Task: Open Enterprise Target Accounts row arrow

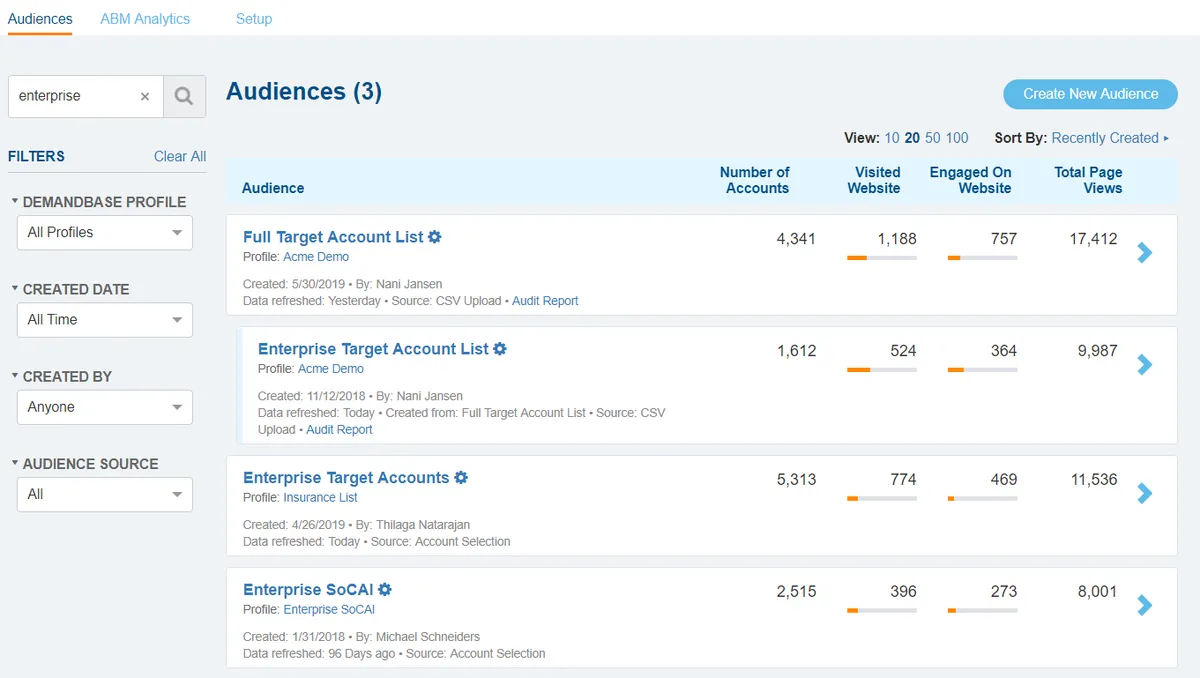Action: 1145,493
